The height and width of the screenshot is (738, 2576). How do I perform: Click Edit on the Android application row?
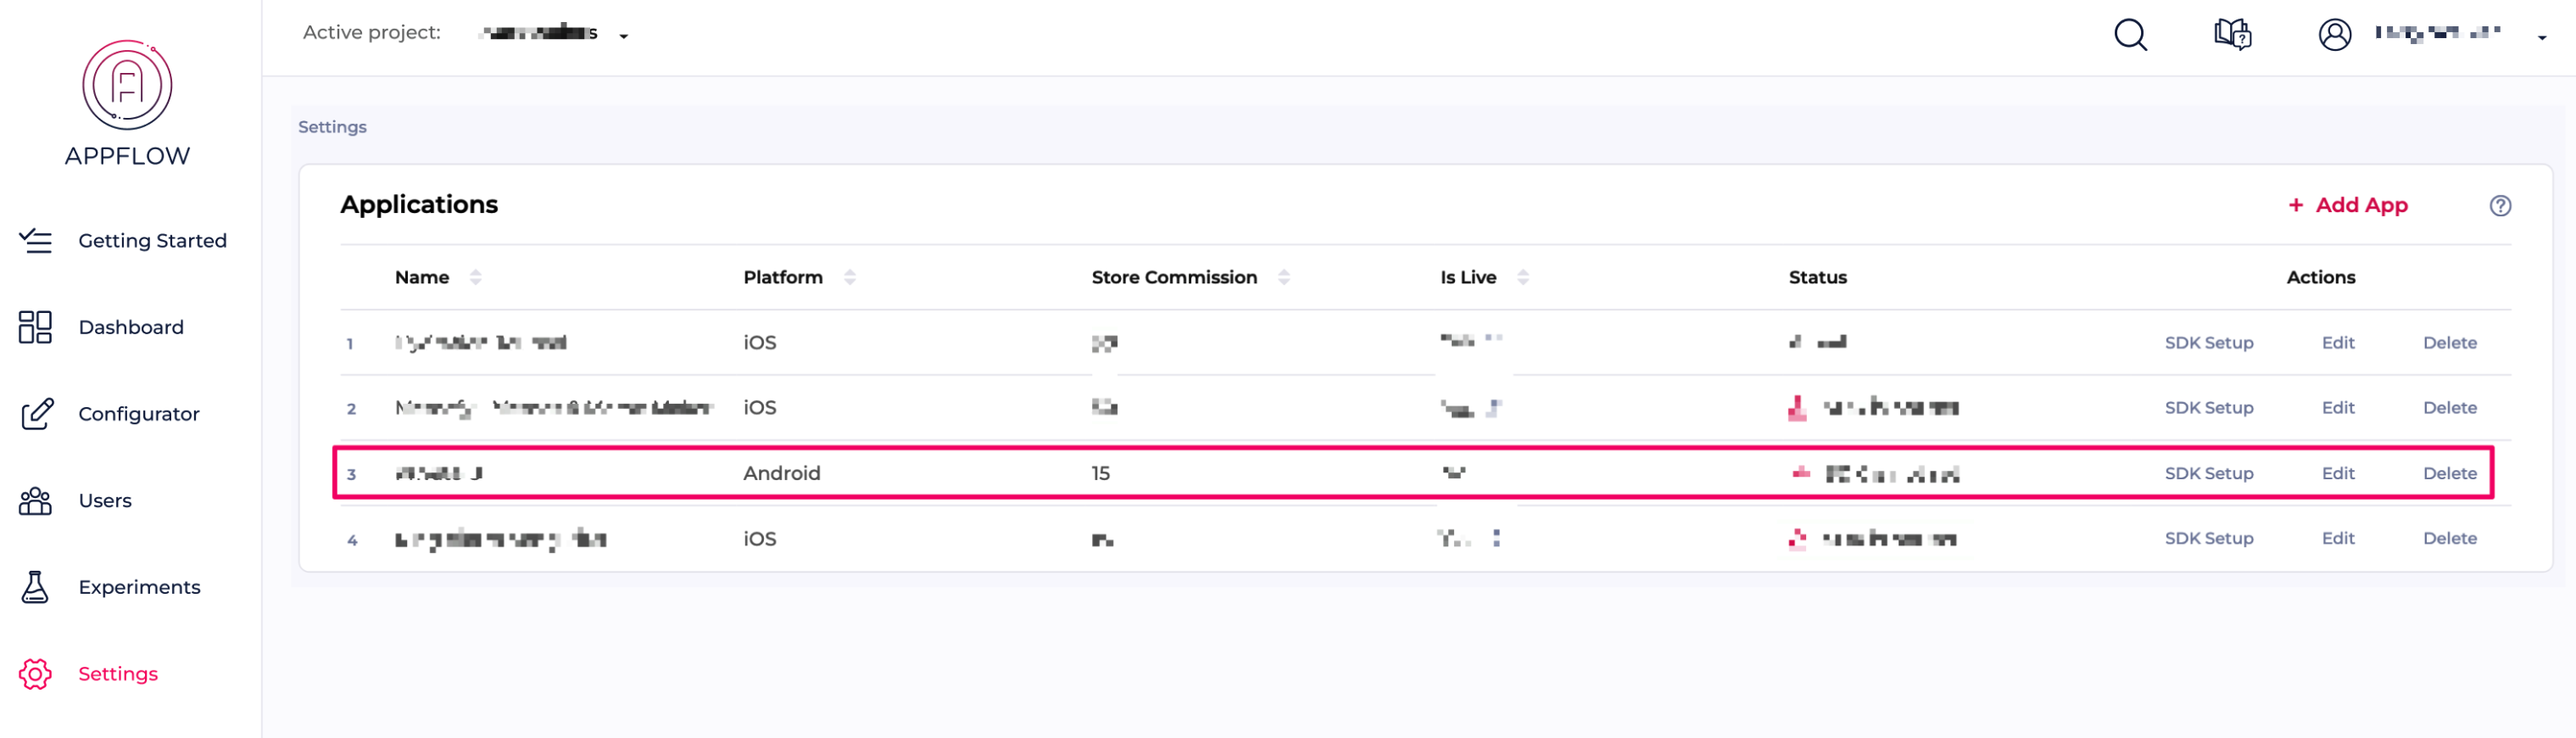point(2338,473)
